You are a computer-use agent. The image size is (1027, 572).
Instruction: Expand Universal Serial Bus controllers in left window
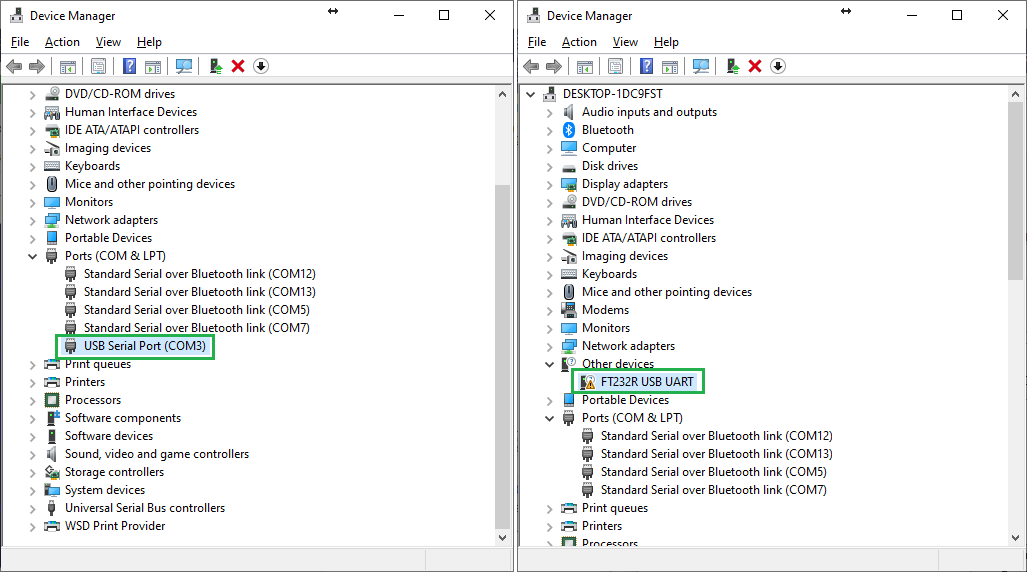(32, 508)
